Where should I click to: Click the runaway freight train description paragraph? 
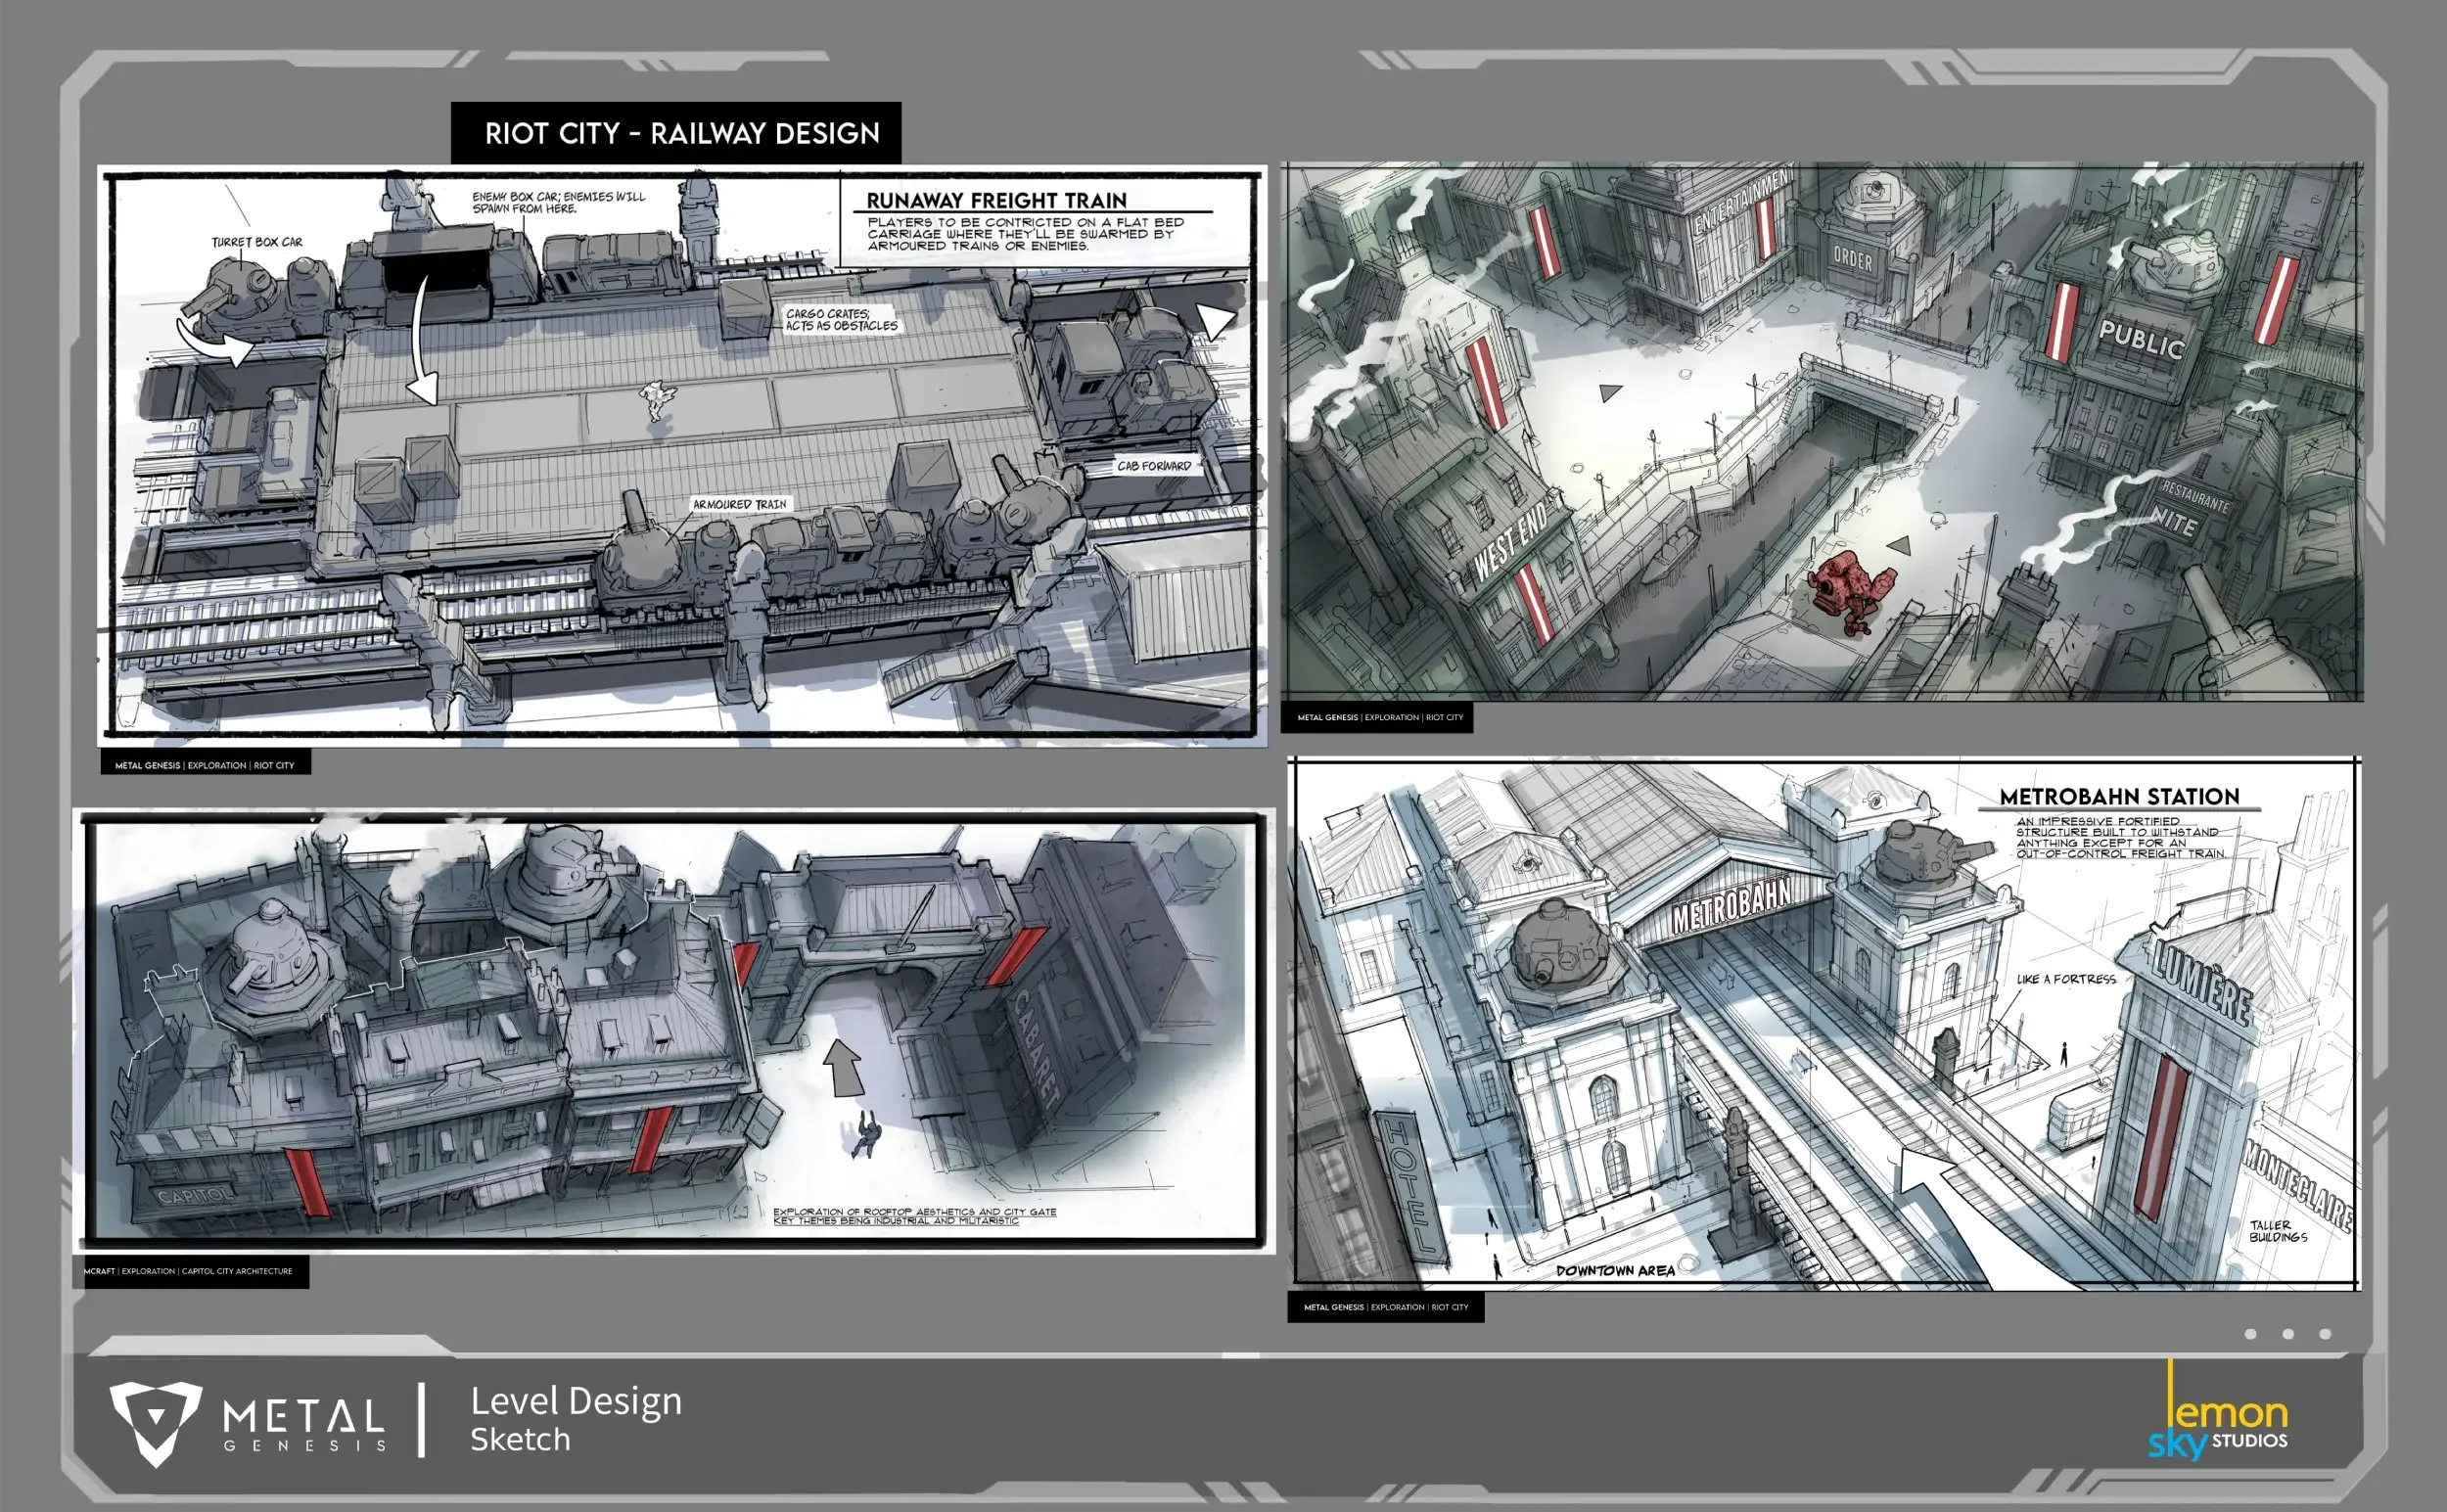click(x=1025, y=234)
